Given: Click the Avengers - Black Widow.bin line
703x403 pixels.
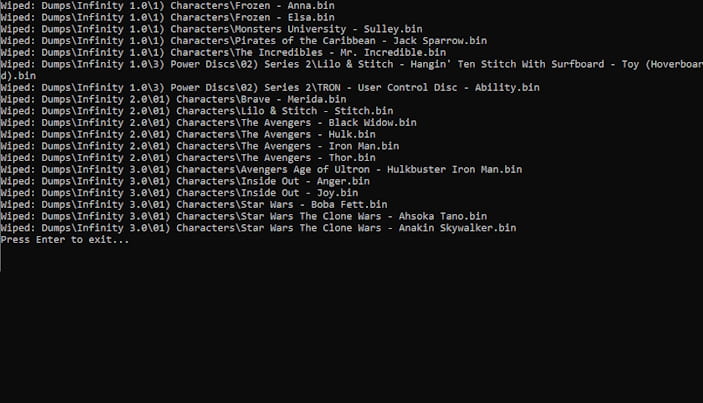Looking at the screenshot, I should tap(208, 122).
